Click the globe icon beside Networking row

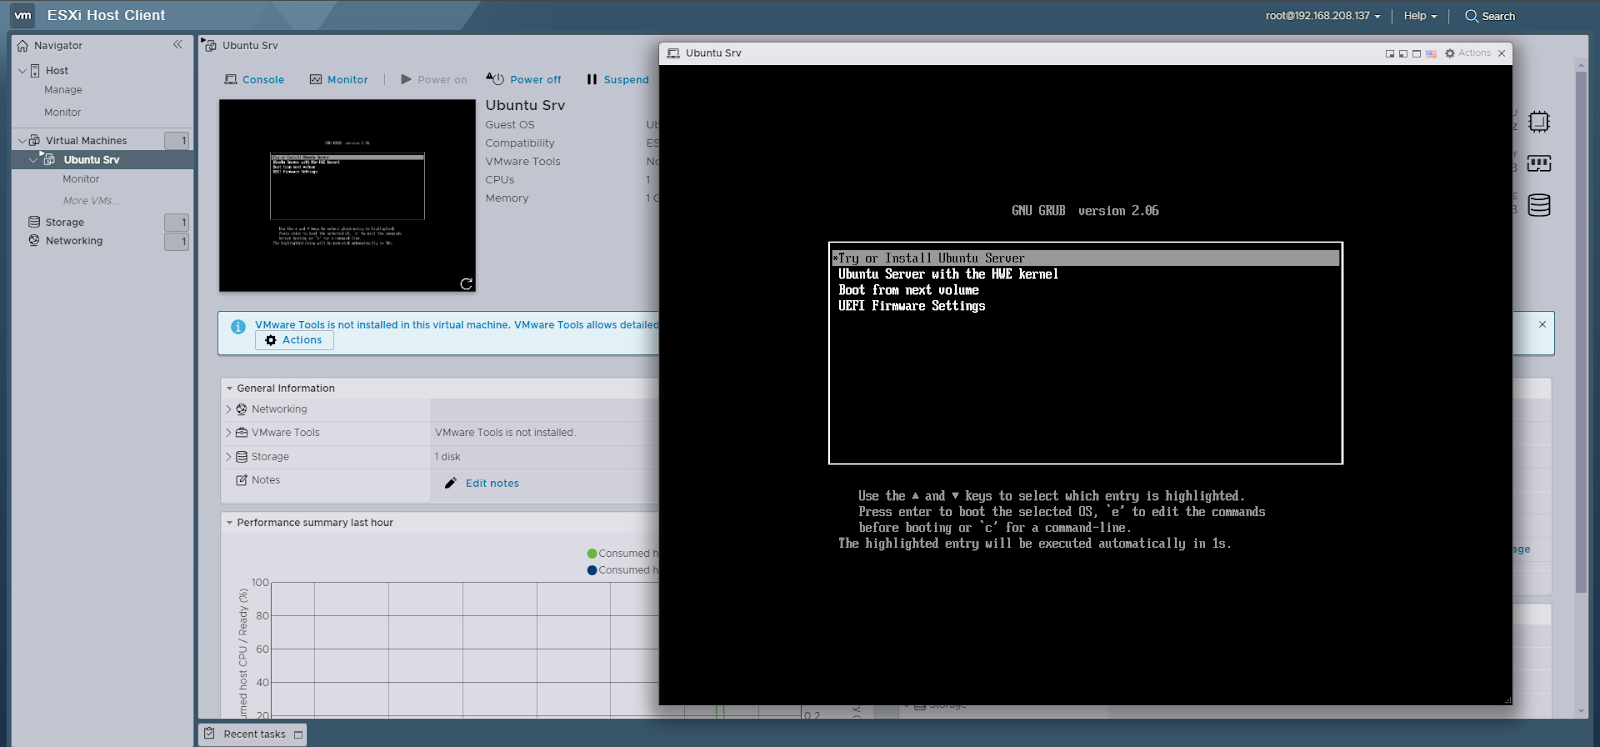click(241, 409)
